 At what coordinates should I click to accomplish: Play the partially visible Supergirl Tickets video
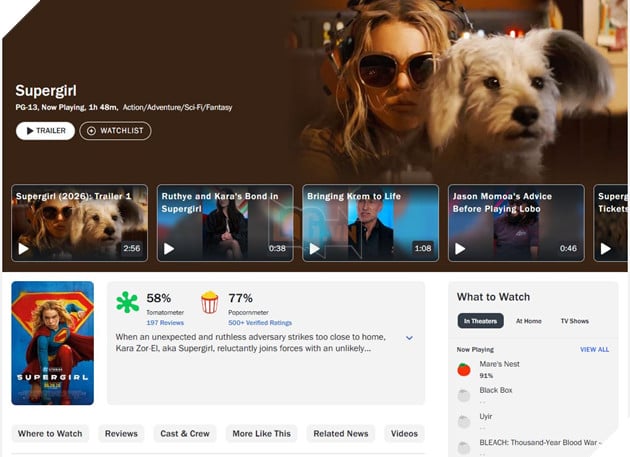[x=605, y=249]
